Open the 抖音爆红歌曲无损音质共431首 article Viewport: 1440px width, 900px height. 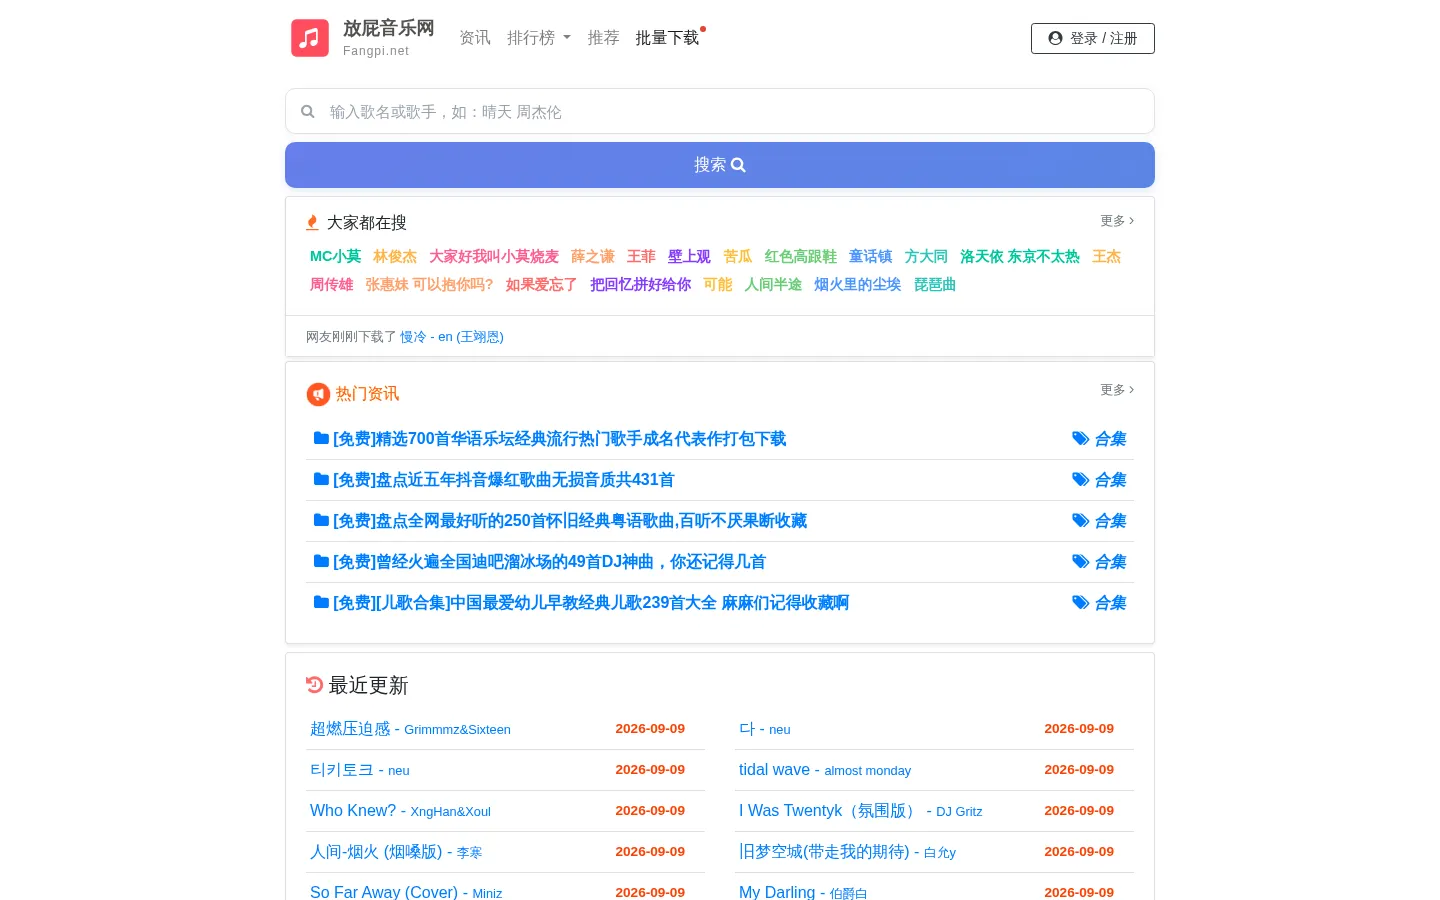[504, 480]
